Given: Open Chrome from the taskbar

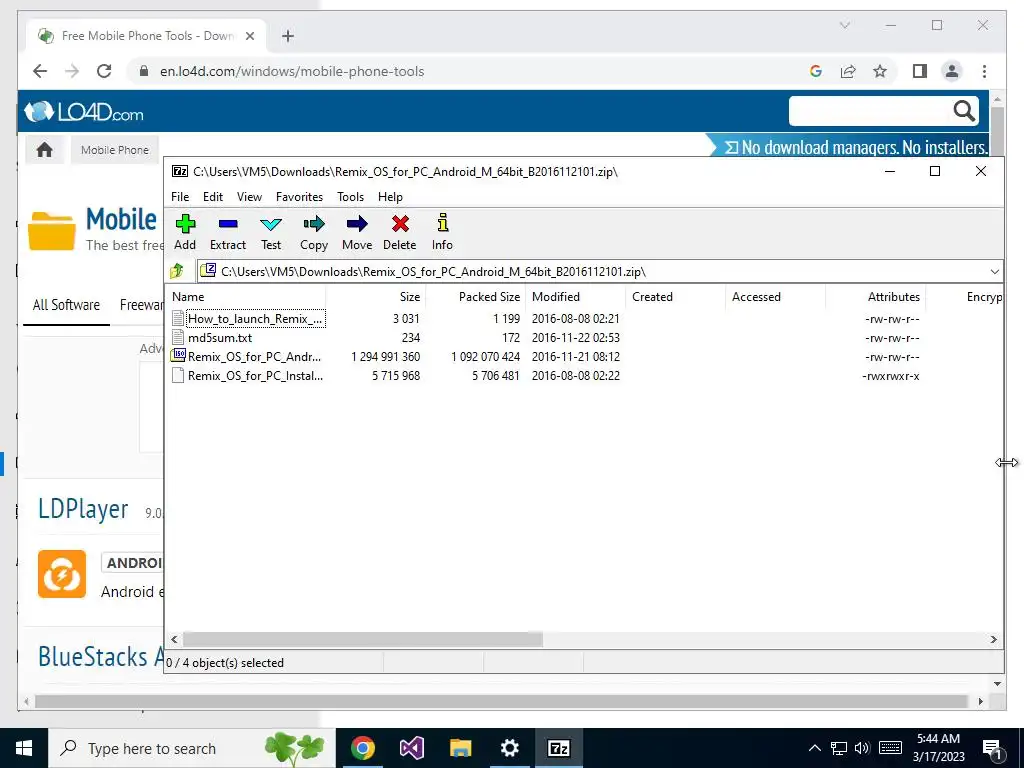Looking at the screenshot, I should pos(362,748).
